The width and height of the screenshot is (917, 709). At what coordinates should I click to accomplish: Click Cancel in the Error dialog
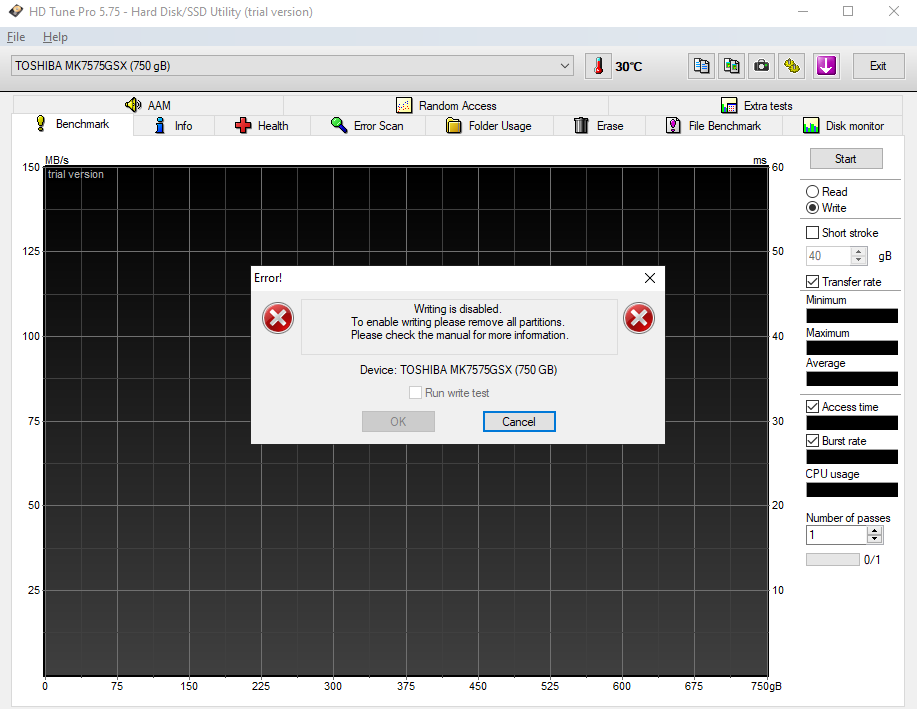519,422
